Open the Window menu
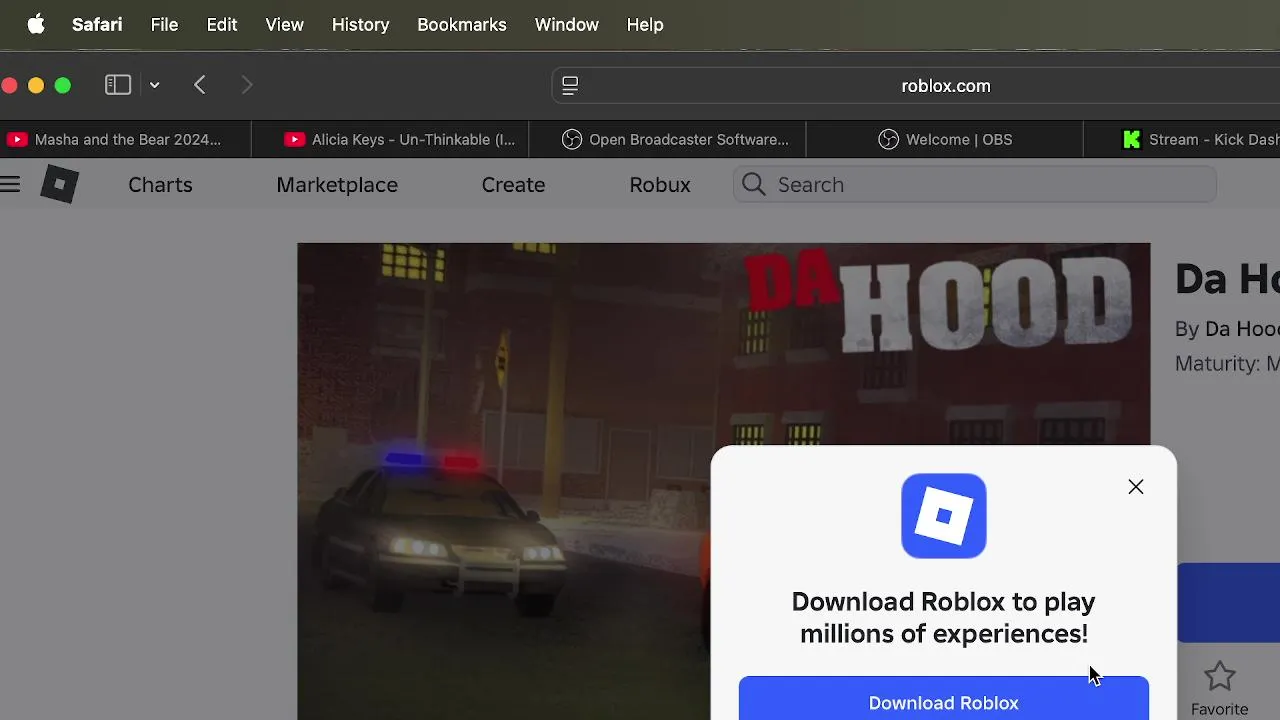 [x=566, y=24]
